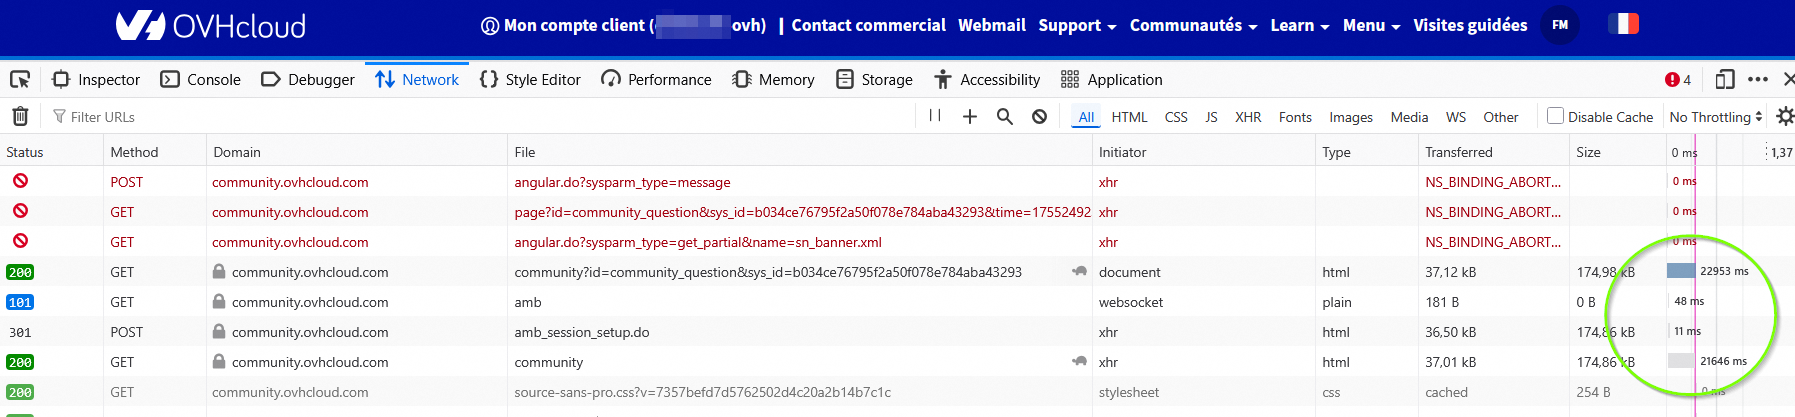This screenshot has height=417, width=1795.
Task: Toggle the Images request filter
Action: tap(1350, 117)
